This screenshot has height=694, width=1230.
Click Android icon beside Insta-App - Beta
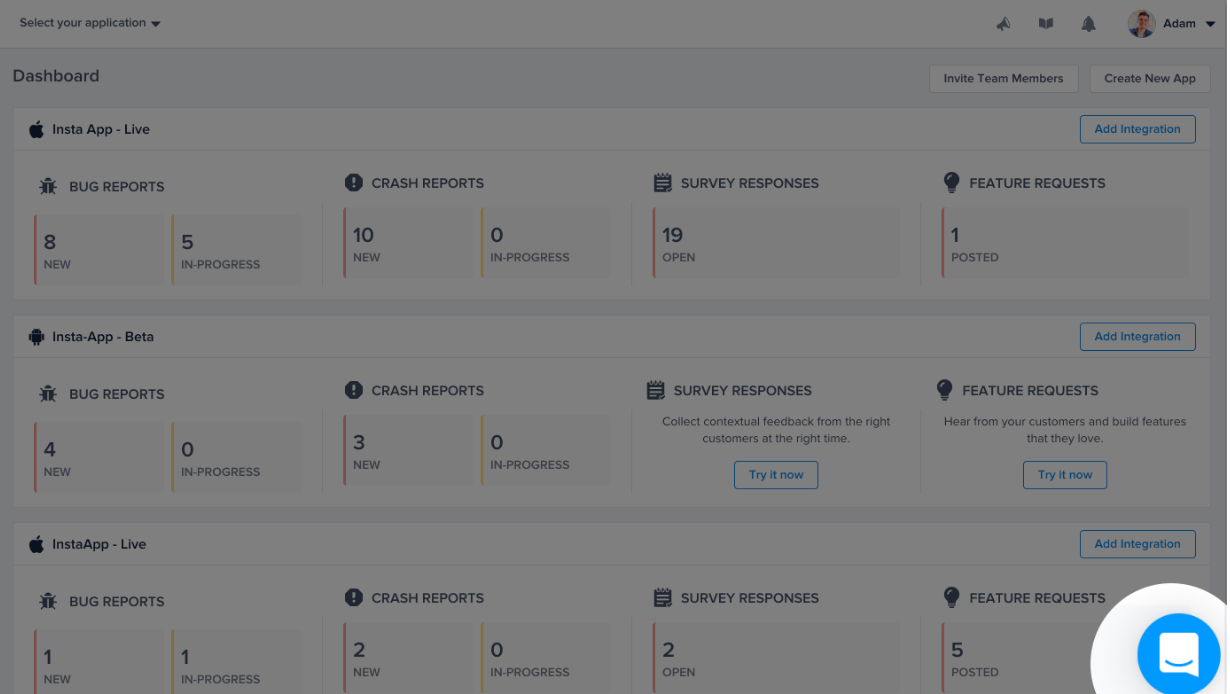[x=37, y=337]
